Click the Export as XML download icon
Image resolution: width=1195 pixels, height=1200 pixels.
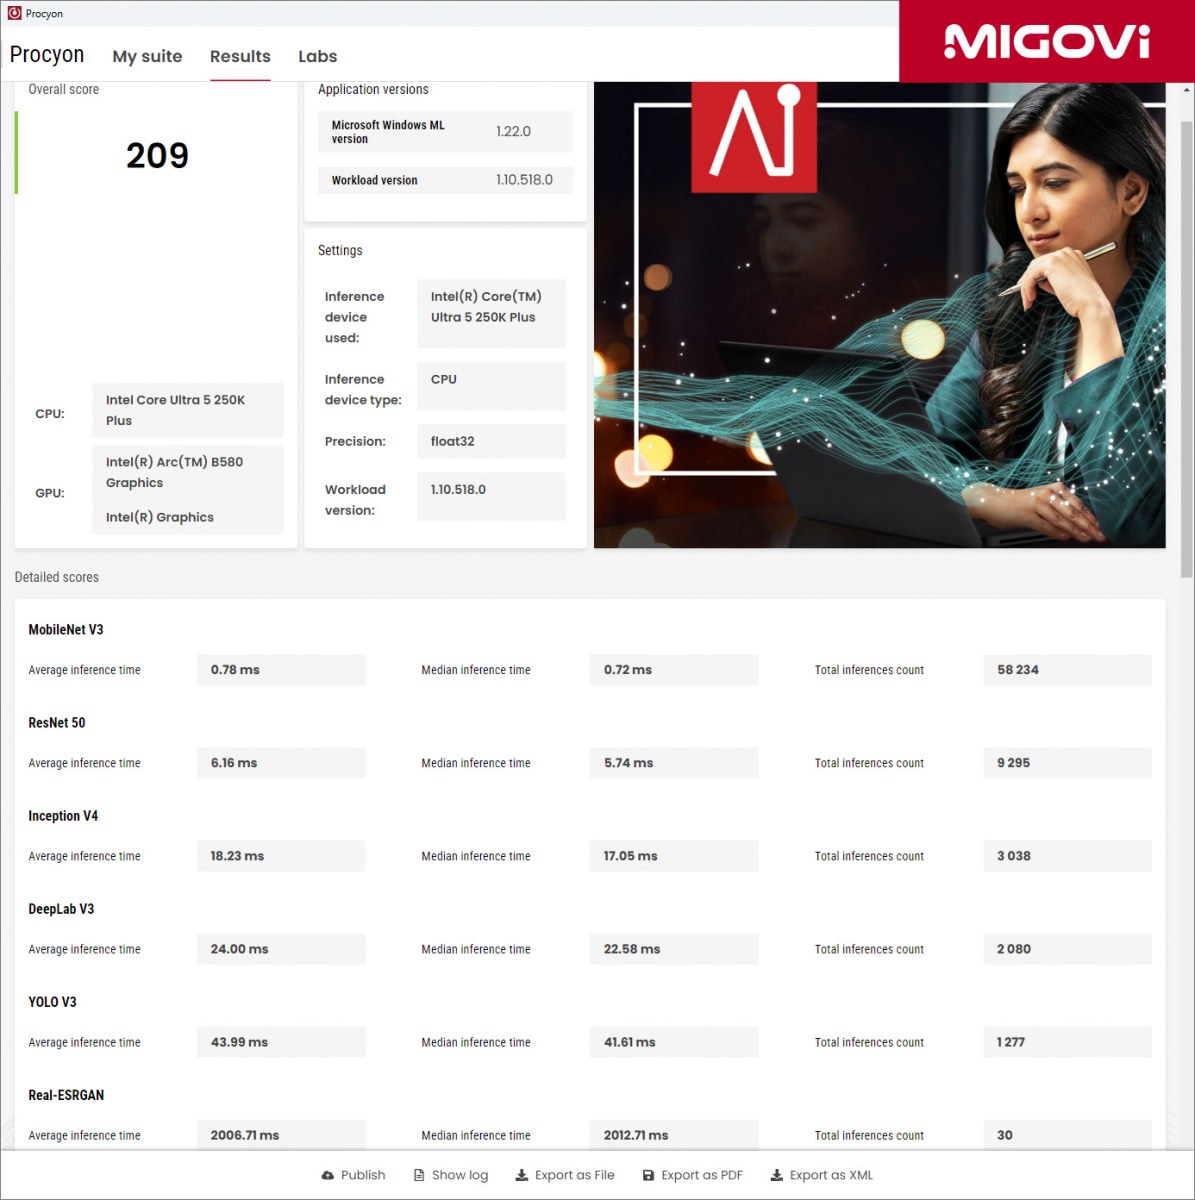(776, 1175)
